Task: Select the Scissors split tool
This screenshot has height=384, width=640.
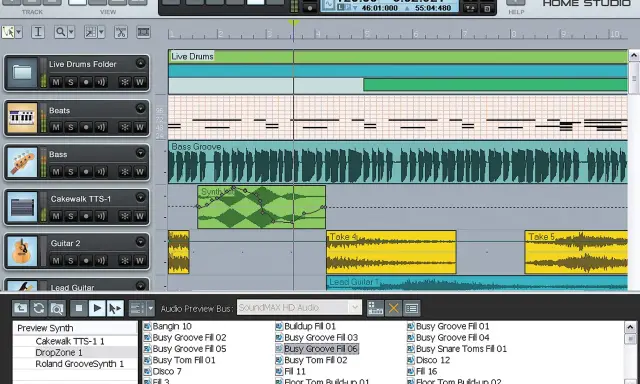Action: pos(121,32)
